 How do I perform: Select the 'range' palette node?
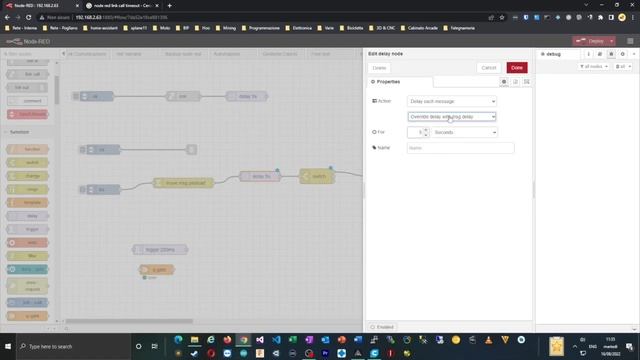coord(28,189)
